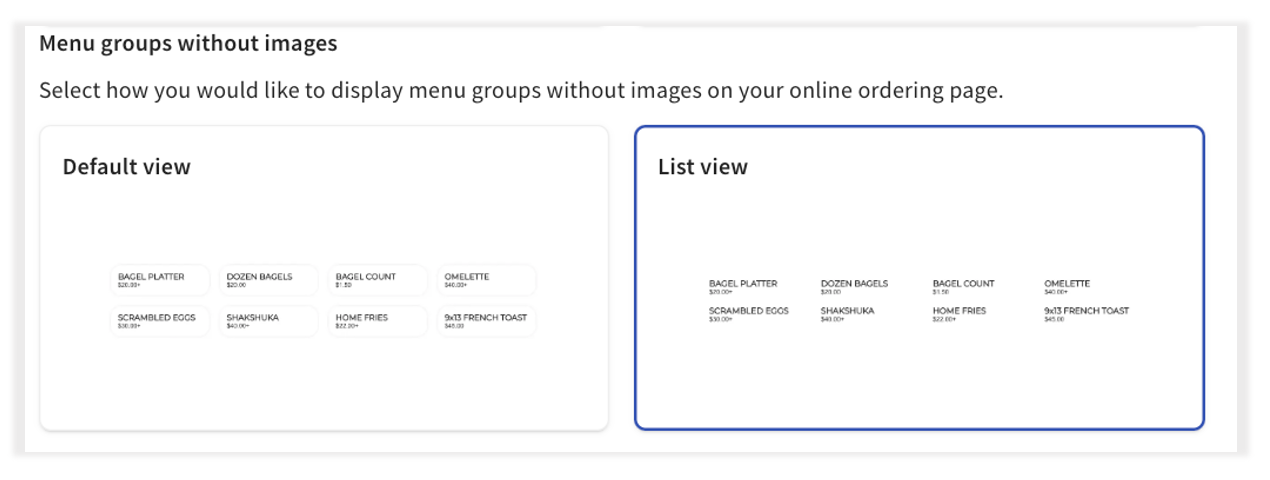This screenshot has width=1270, height=480.
Task: Click the 'Menu groups without images' heading
Action: (x=188, y=44)
